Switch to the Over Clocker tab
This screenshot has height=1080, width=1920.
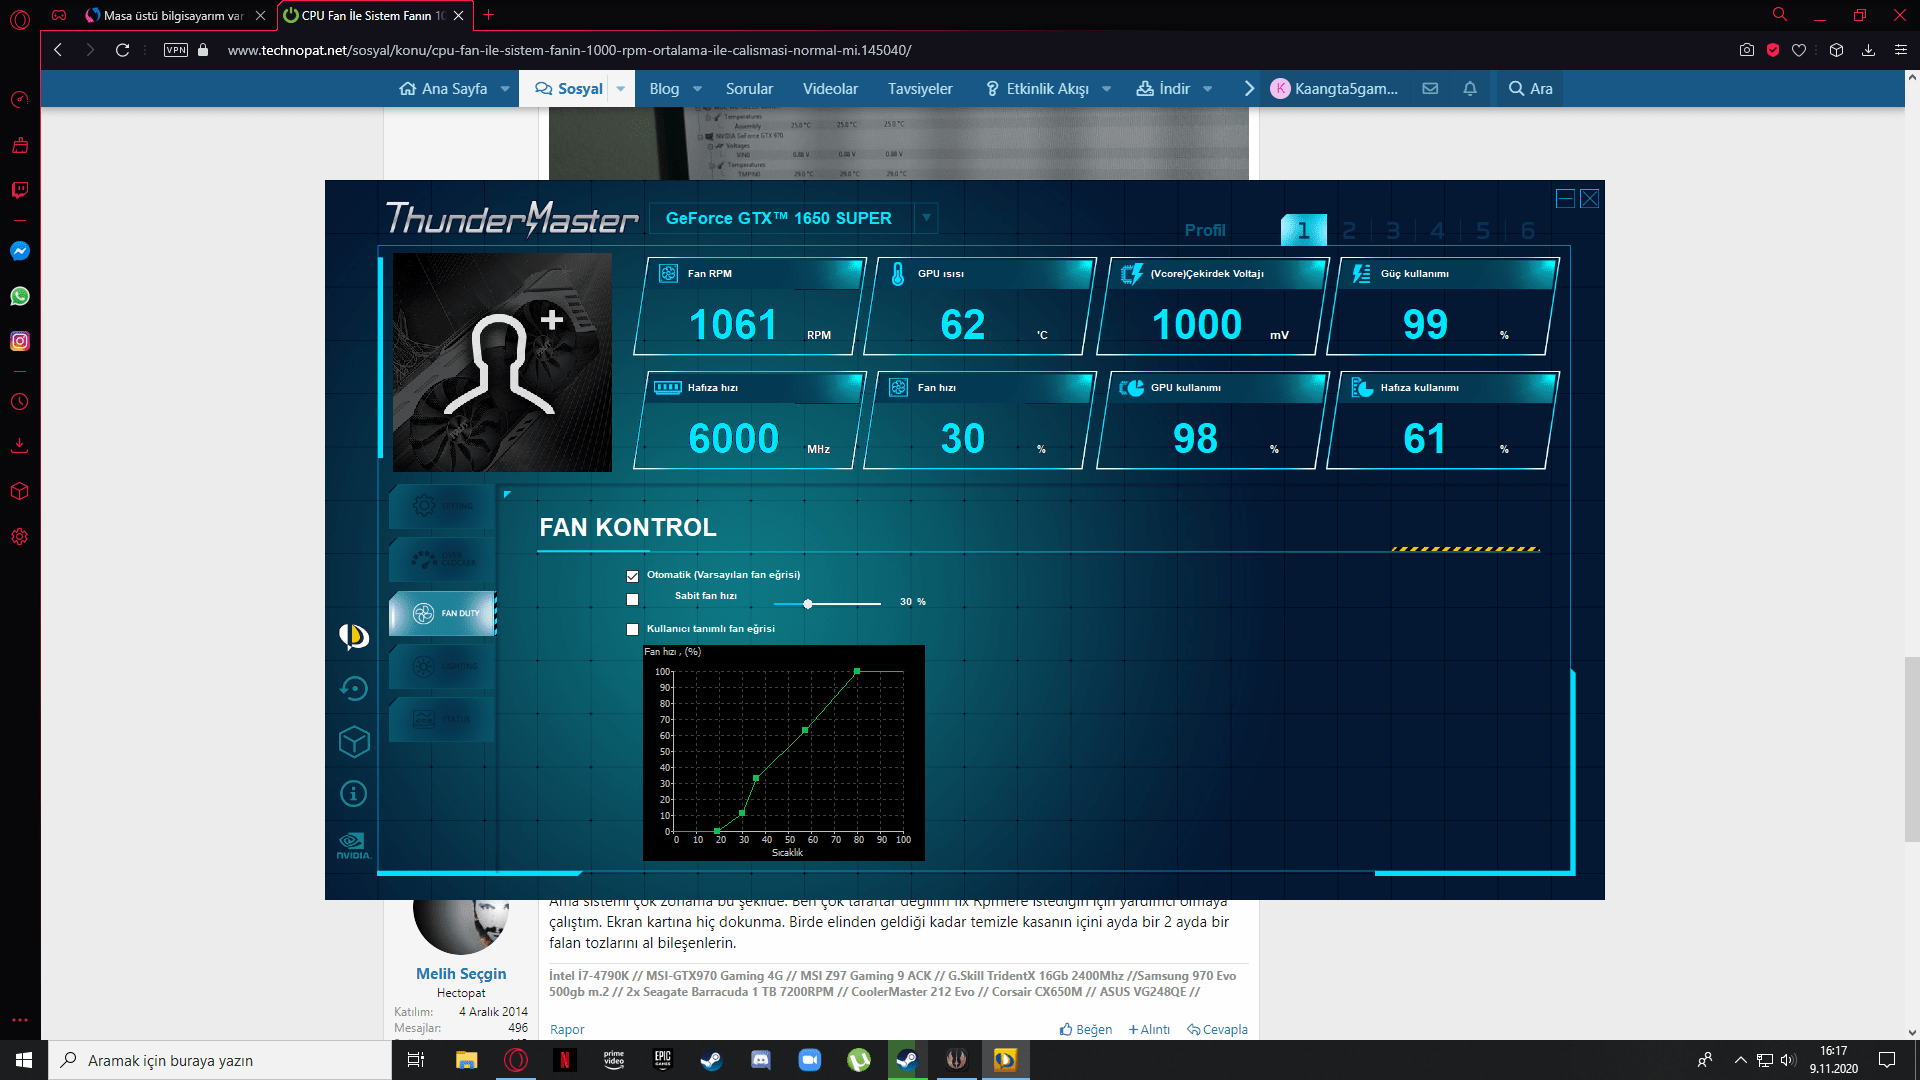click(x=441, y=559)
